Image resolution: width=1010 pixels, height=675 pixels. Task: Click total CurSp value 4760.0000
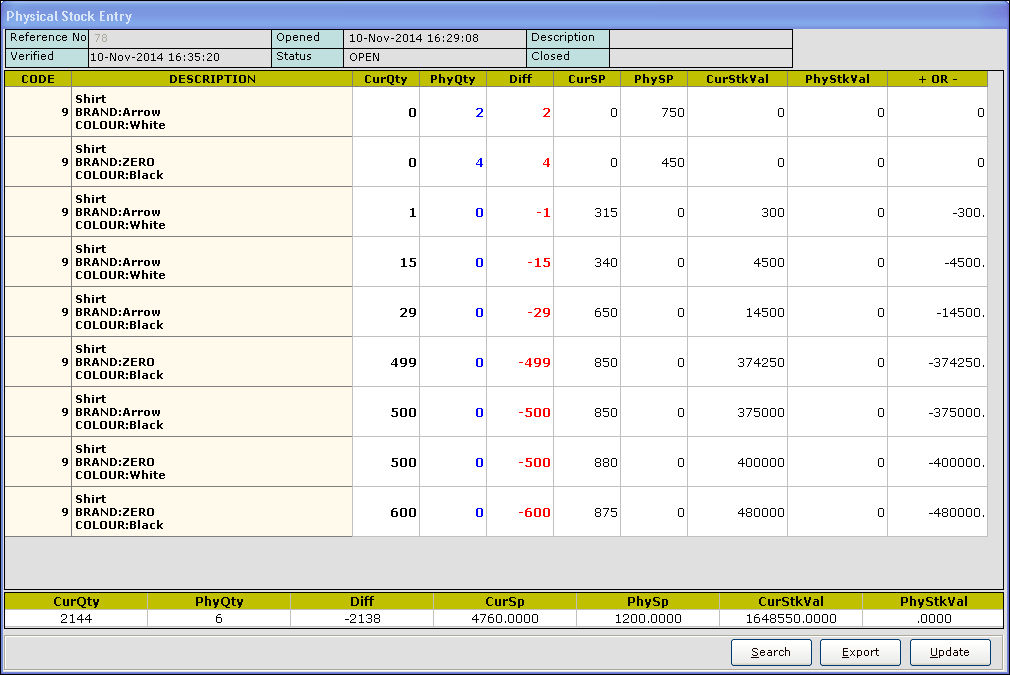tap(505, 619)
